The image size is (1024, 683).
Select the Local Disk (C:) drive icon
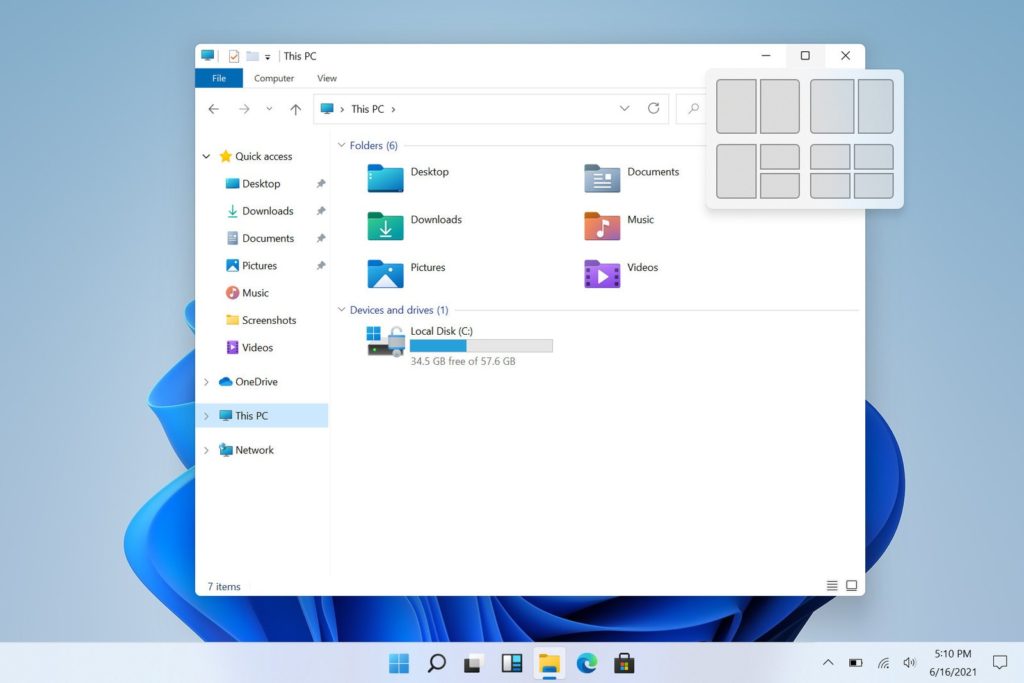tap(385, 341)
